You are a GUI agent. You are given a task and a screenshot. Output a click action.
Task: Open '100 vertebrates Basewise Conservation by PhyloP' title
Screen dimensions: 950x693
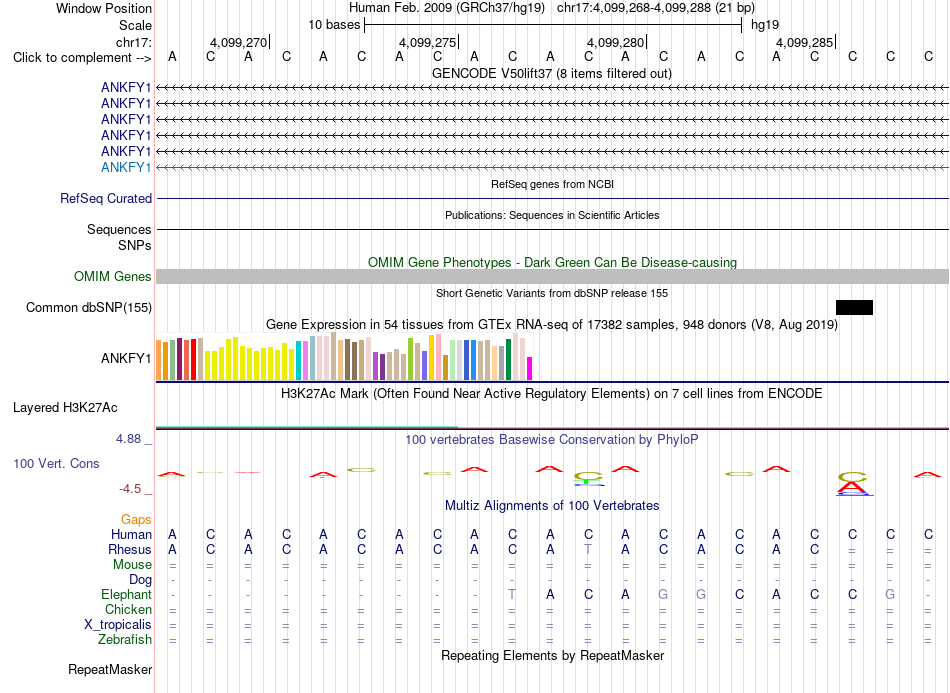coord(552,439)
